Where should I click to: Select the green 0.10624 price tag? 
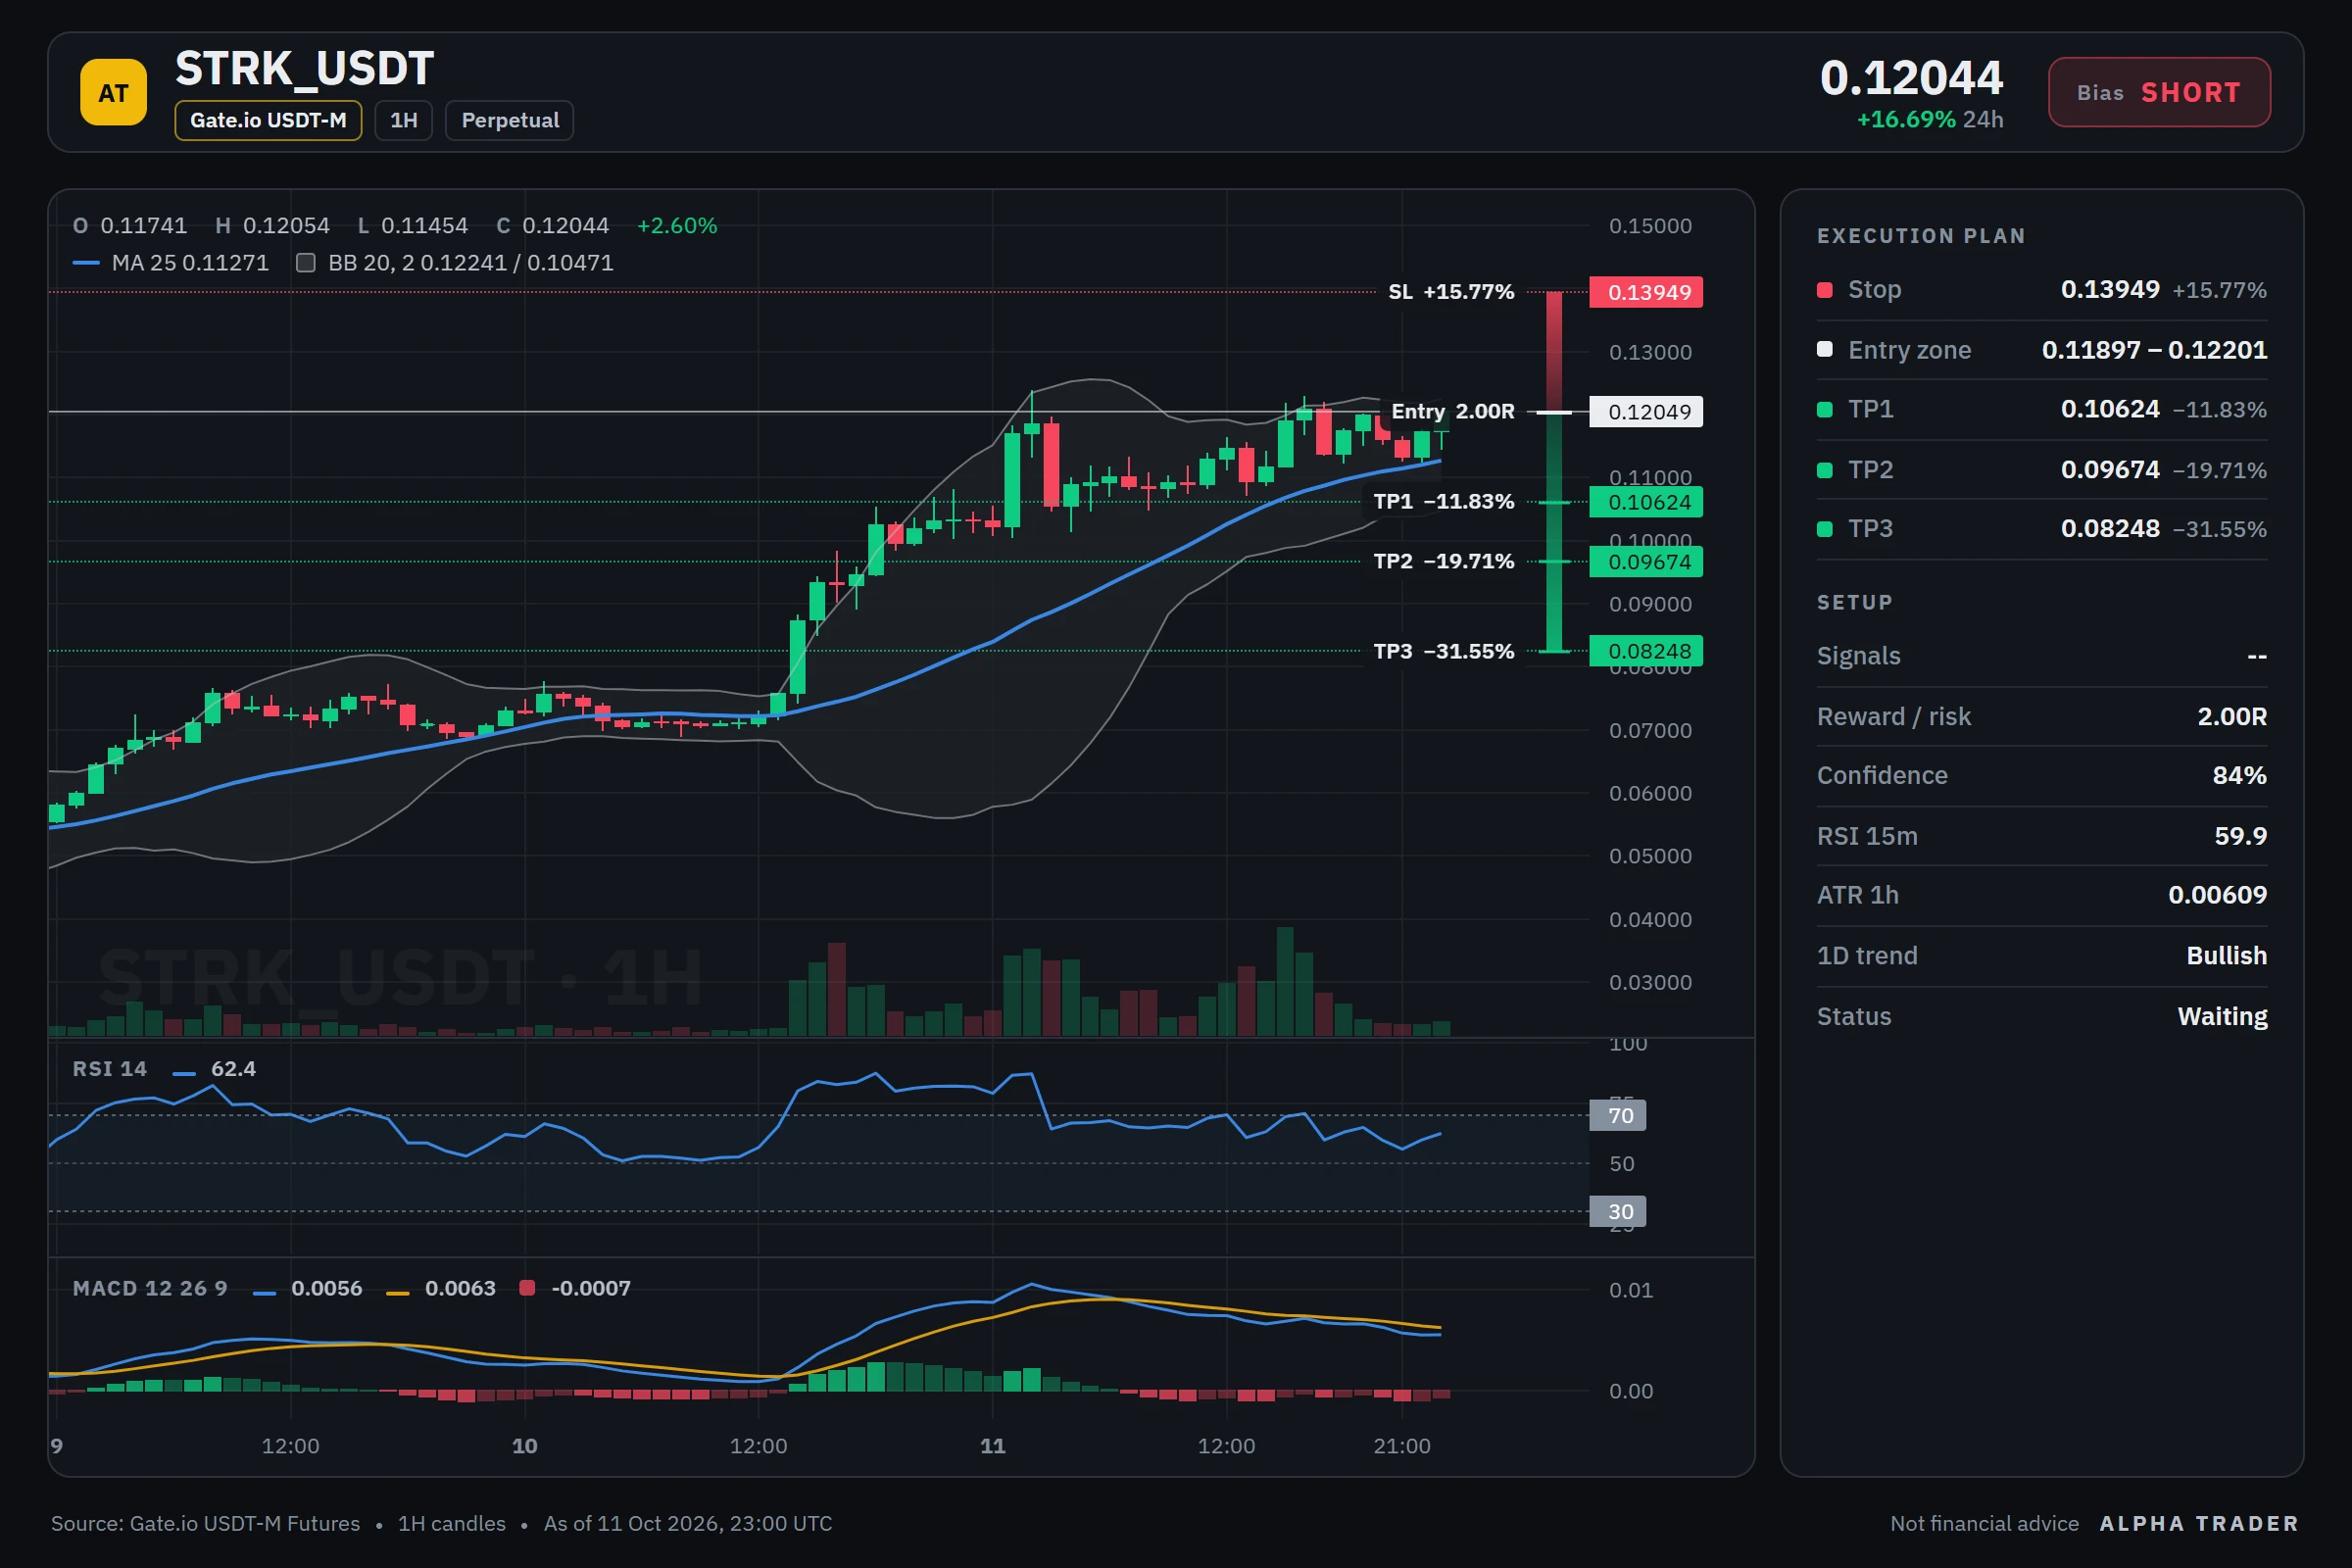tap(1646, 502)
